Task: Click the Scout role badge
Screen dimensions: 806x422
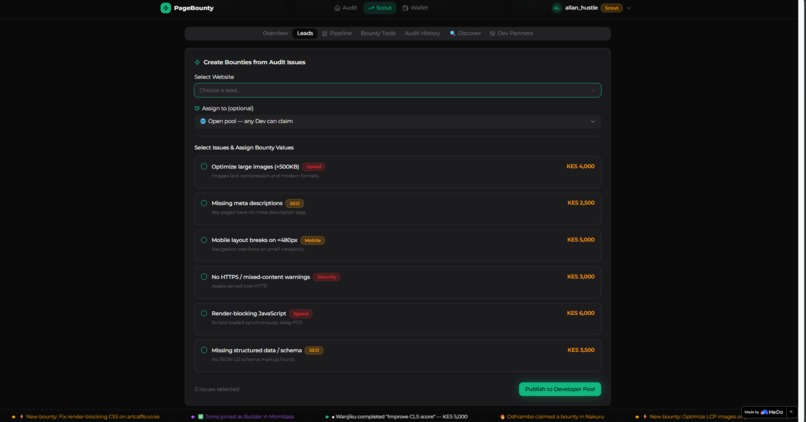Action: (x=611, y=8)
